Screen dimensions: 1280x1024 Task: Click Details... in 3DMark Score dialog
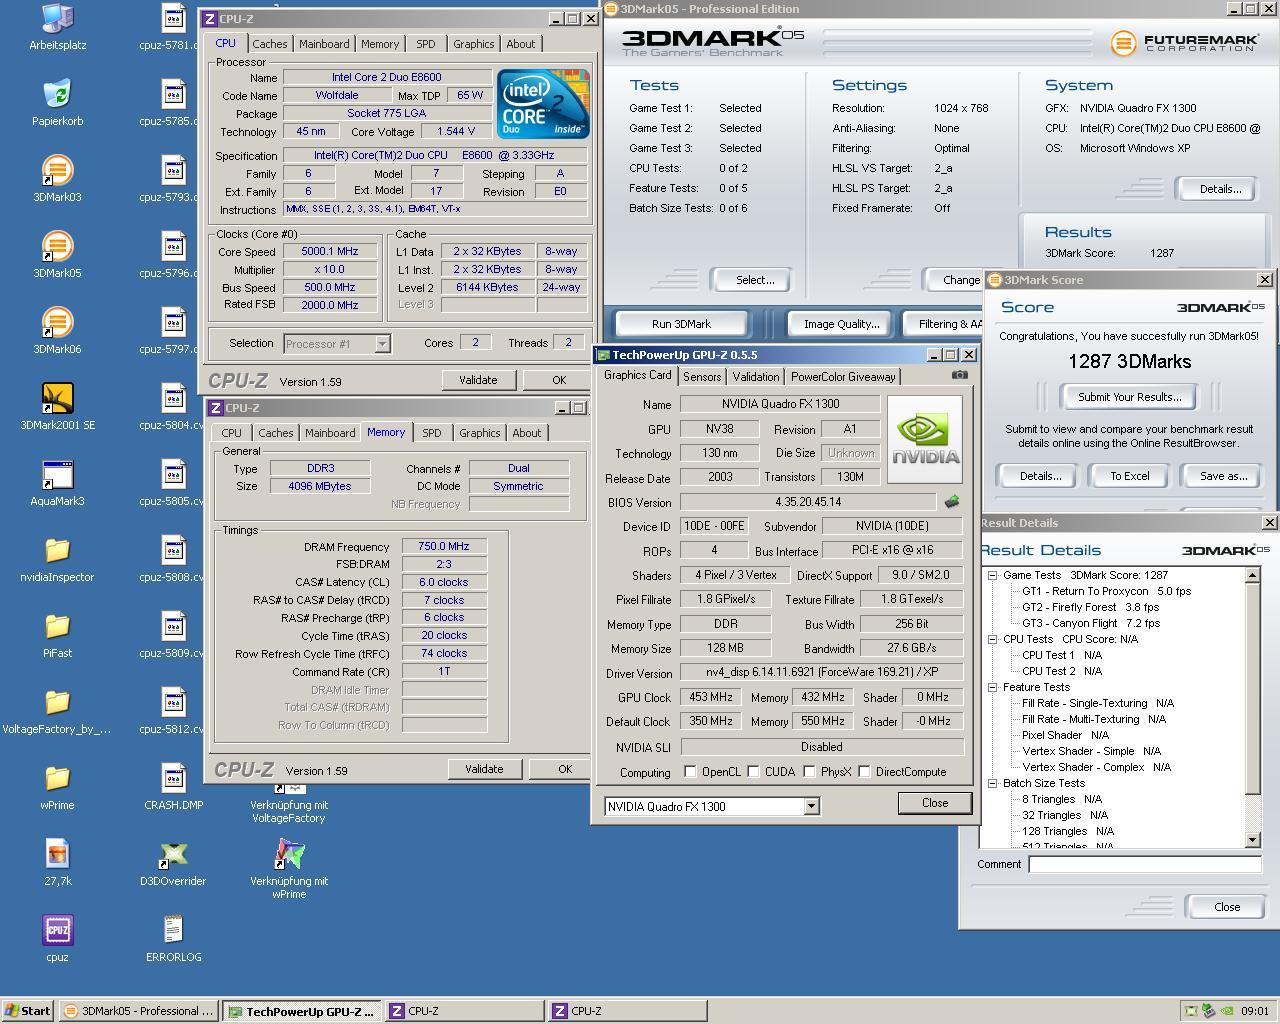tap(1040, 476)
